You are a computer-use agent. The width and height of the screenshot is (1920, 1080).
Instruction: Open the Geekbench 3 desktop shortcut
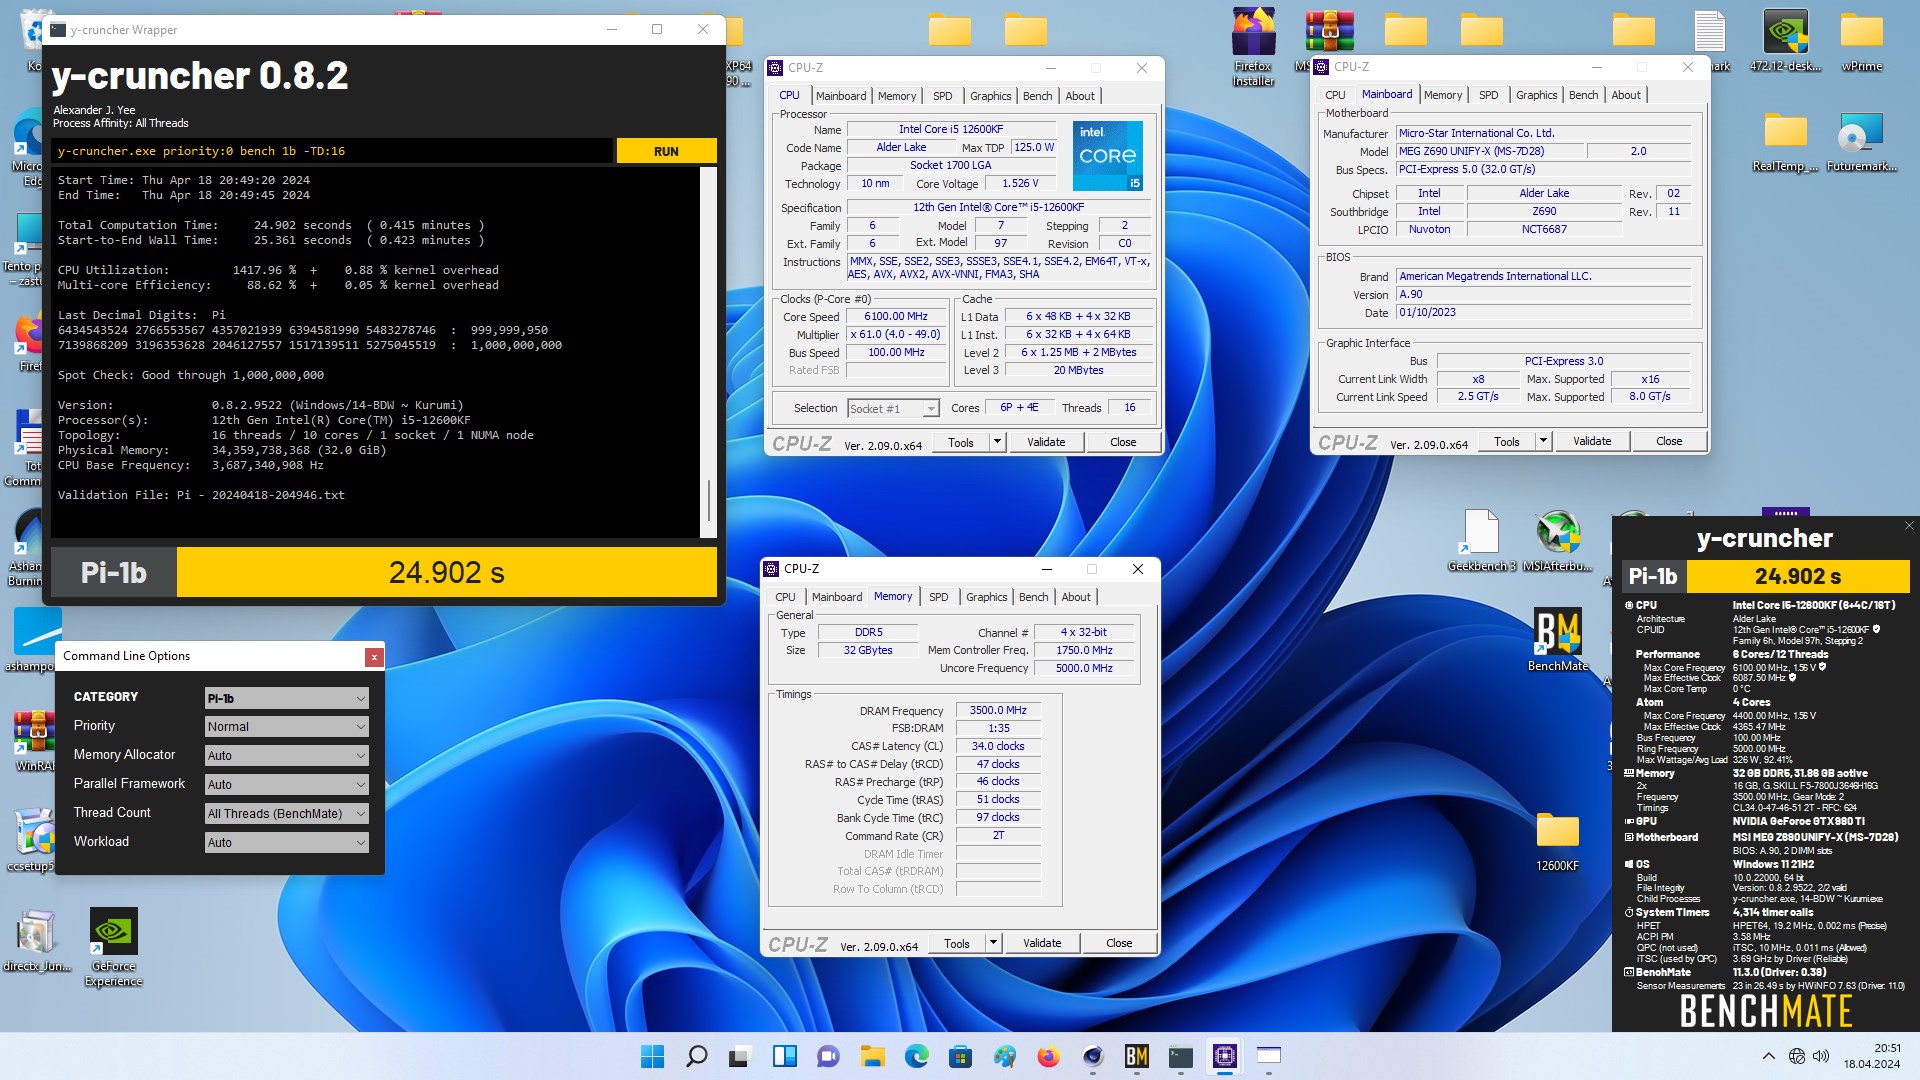point(1481,541)
